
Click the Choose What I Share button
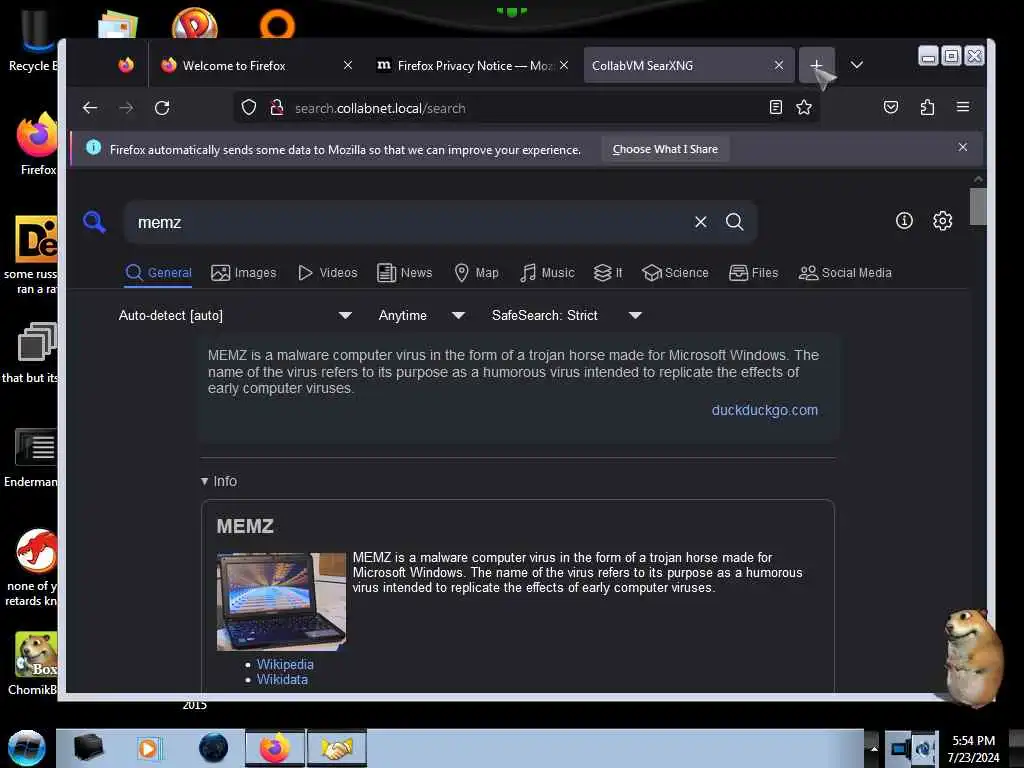pyautogui.click(x=665, y=149)
